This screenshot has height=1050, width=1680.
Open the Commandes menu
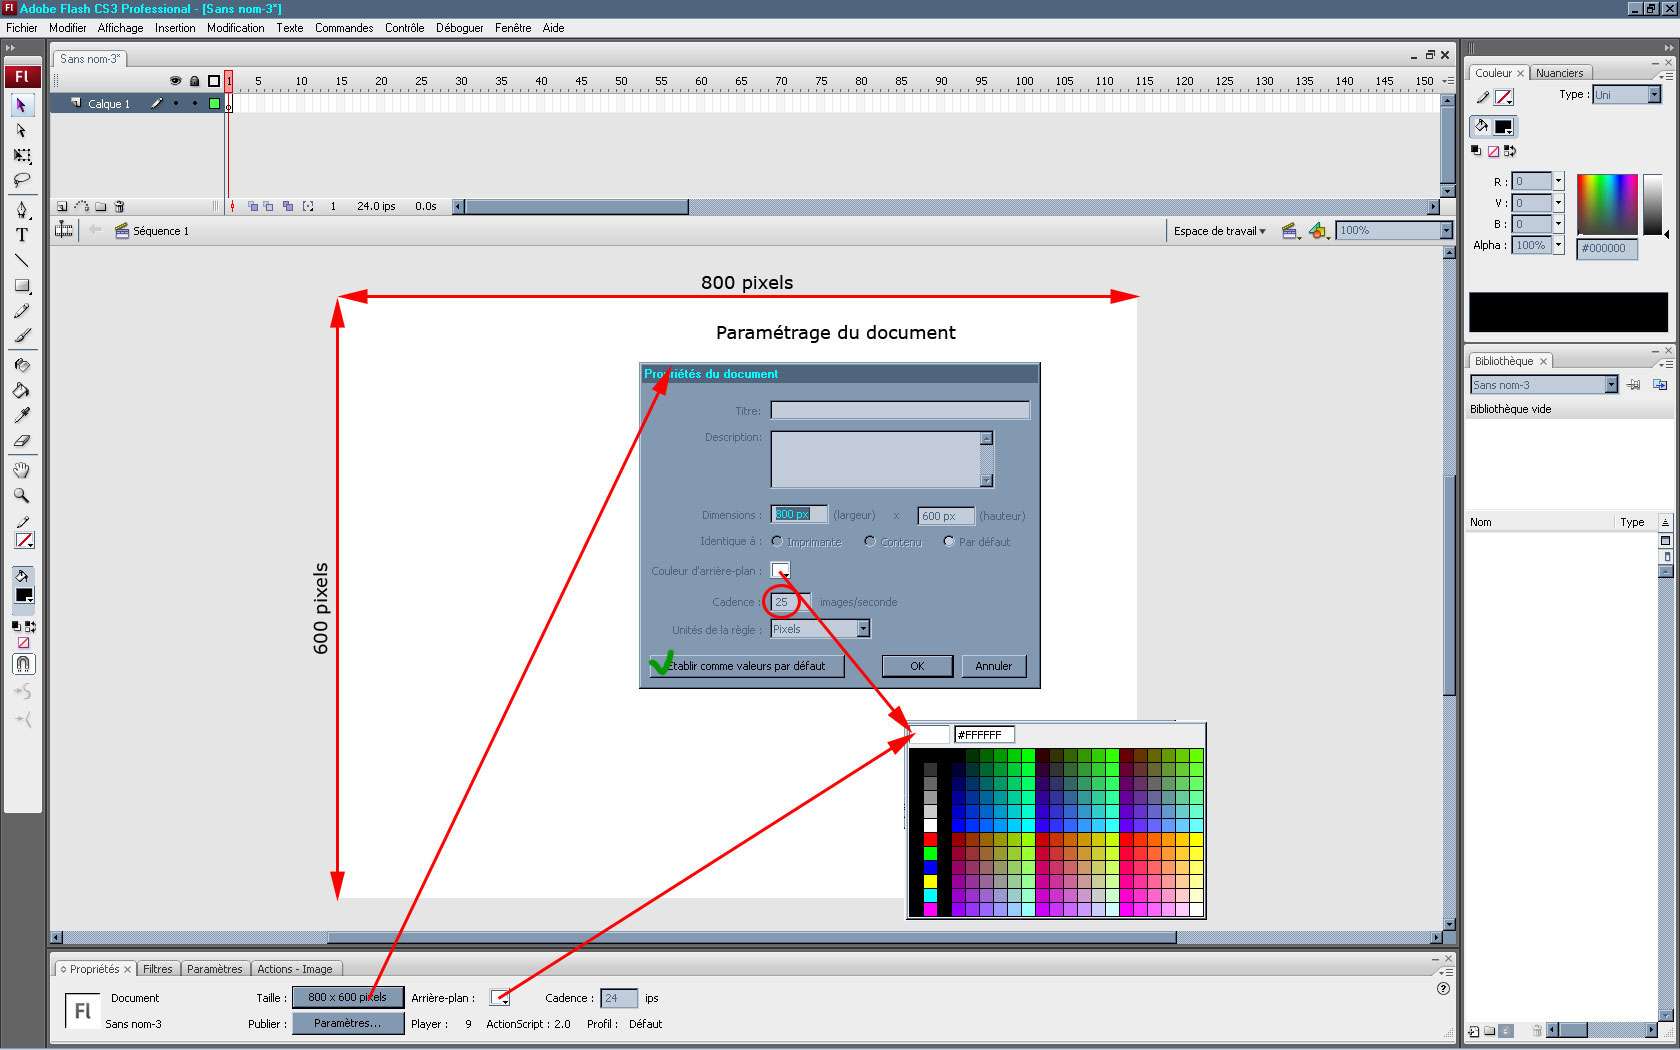[x=344, y=28]
